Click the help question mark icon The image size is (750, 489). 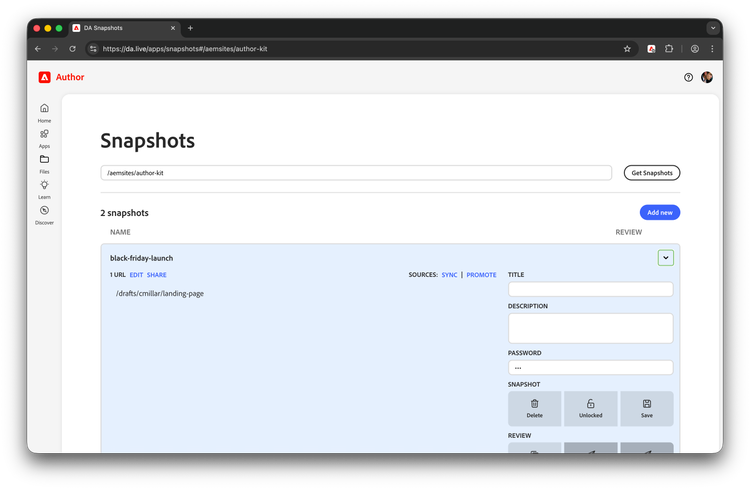[688, 77]
